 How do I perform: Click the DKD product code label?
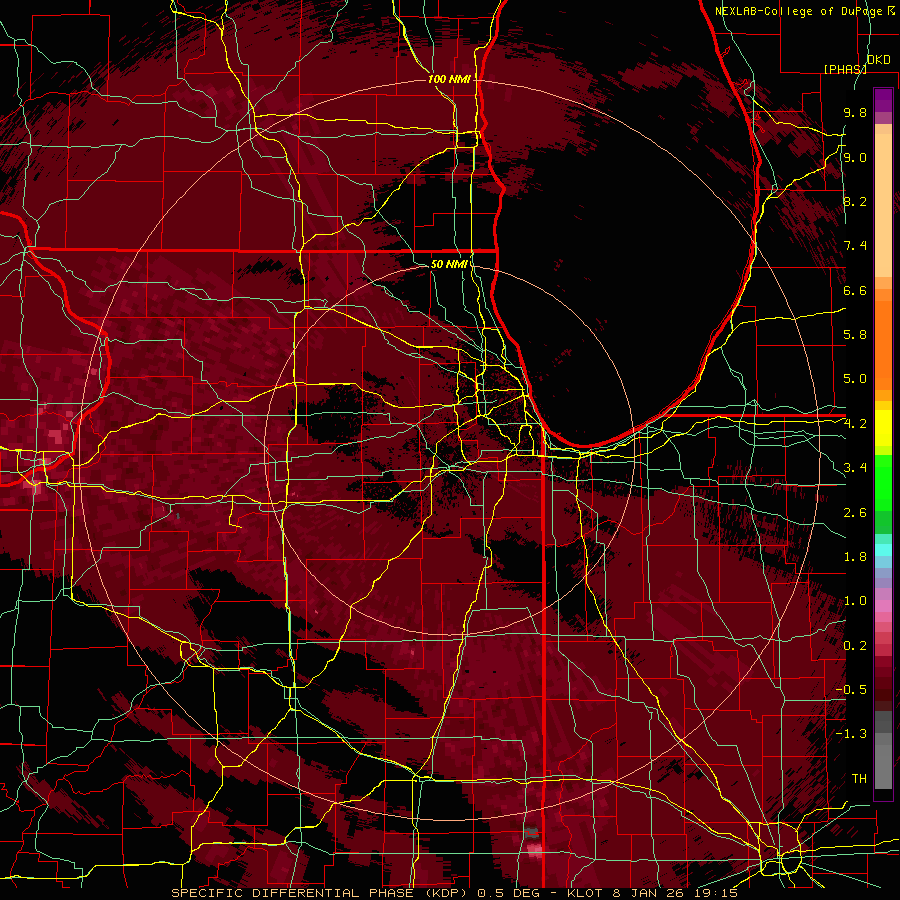878,60
